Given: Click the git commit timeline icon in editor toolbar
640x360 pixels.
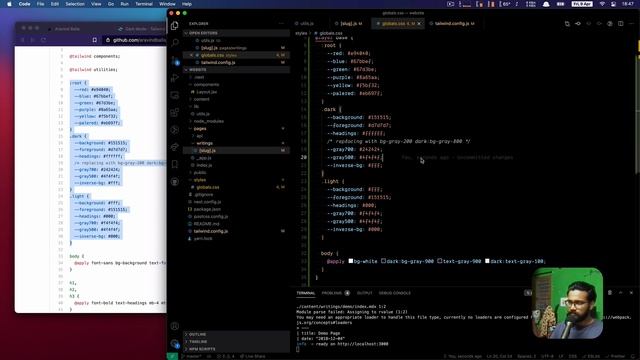Looking at the screenshot, I should click(578, 24).
